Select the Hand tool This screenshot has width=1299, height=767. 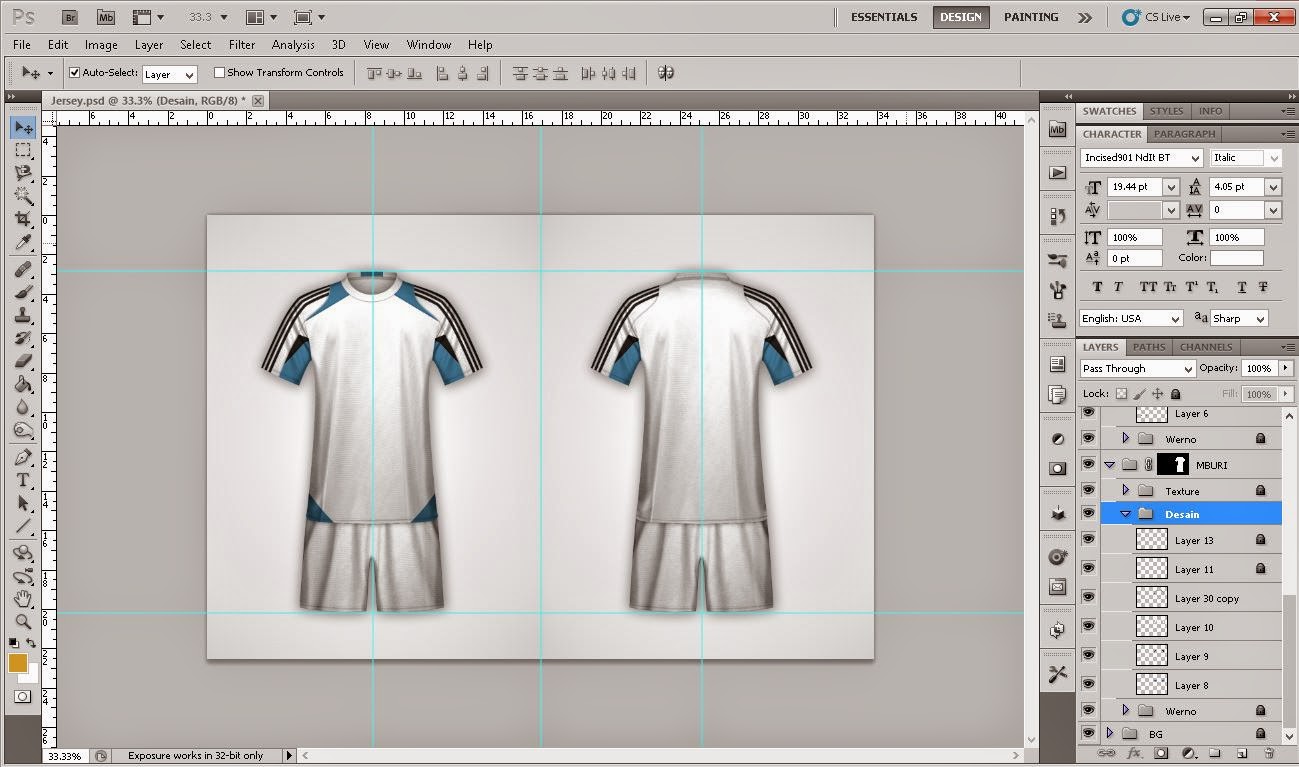point(23,599)
